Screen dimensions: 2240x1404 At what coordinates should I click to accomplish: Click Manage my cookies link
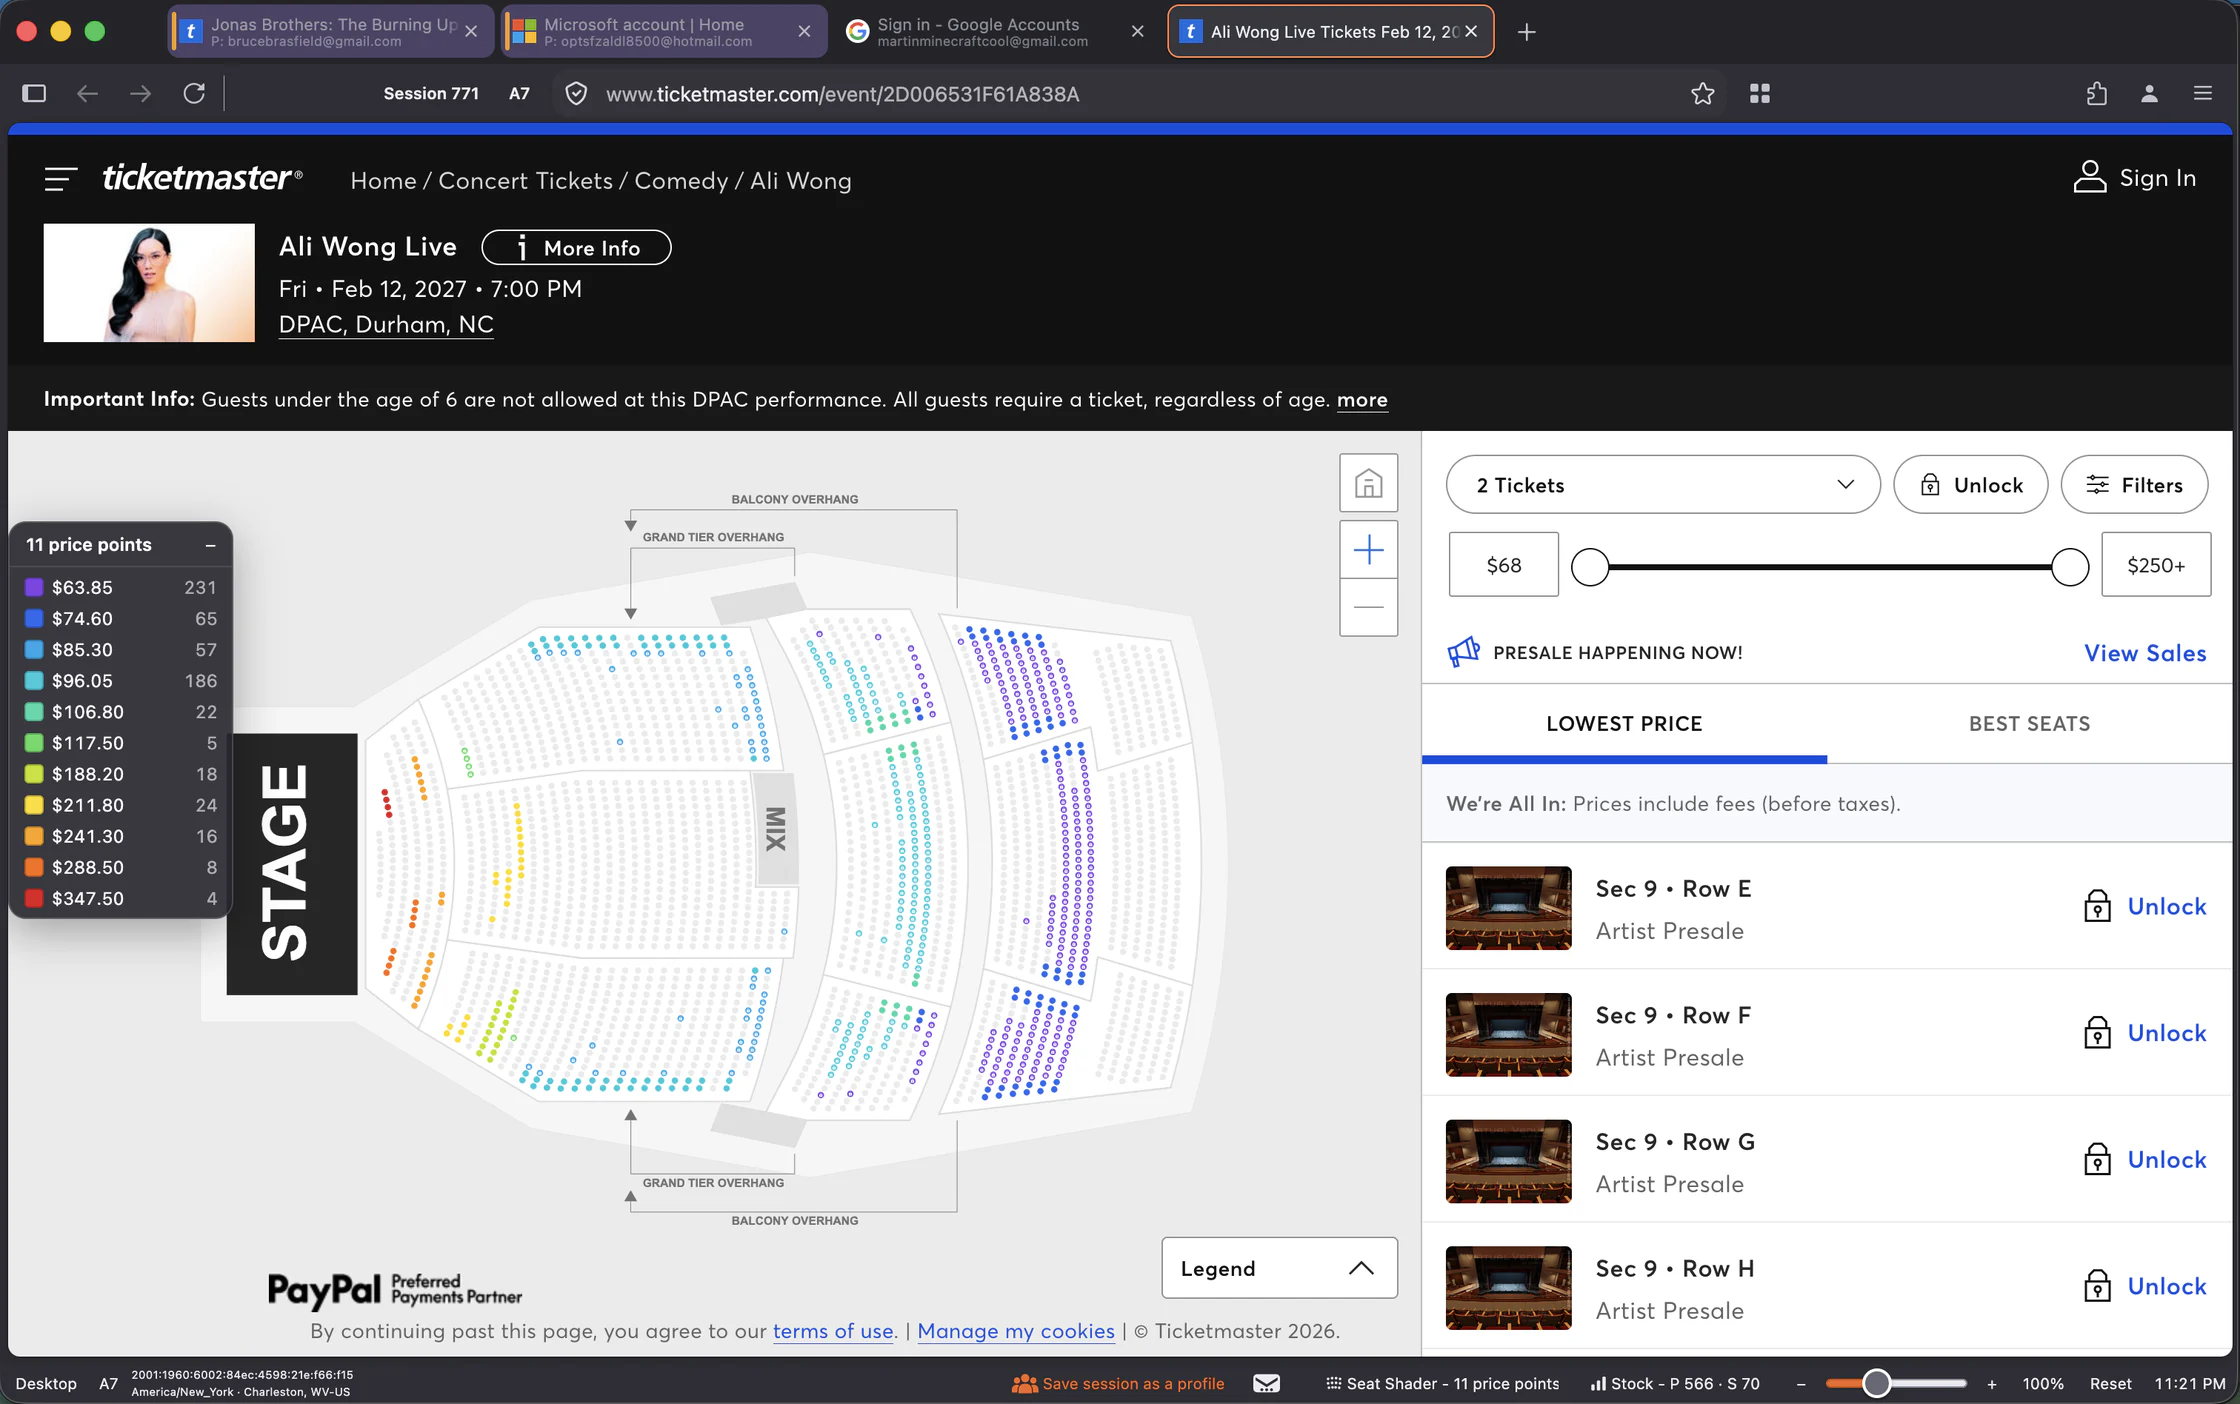pos(1015,1331)
